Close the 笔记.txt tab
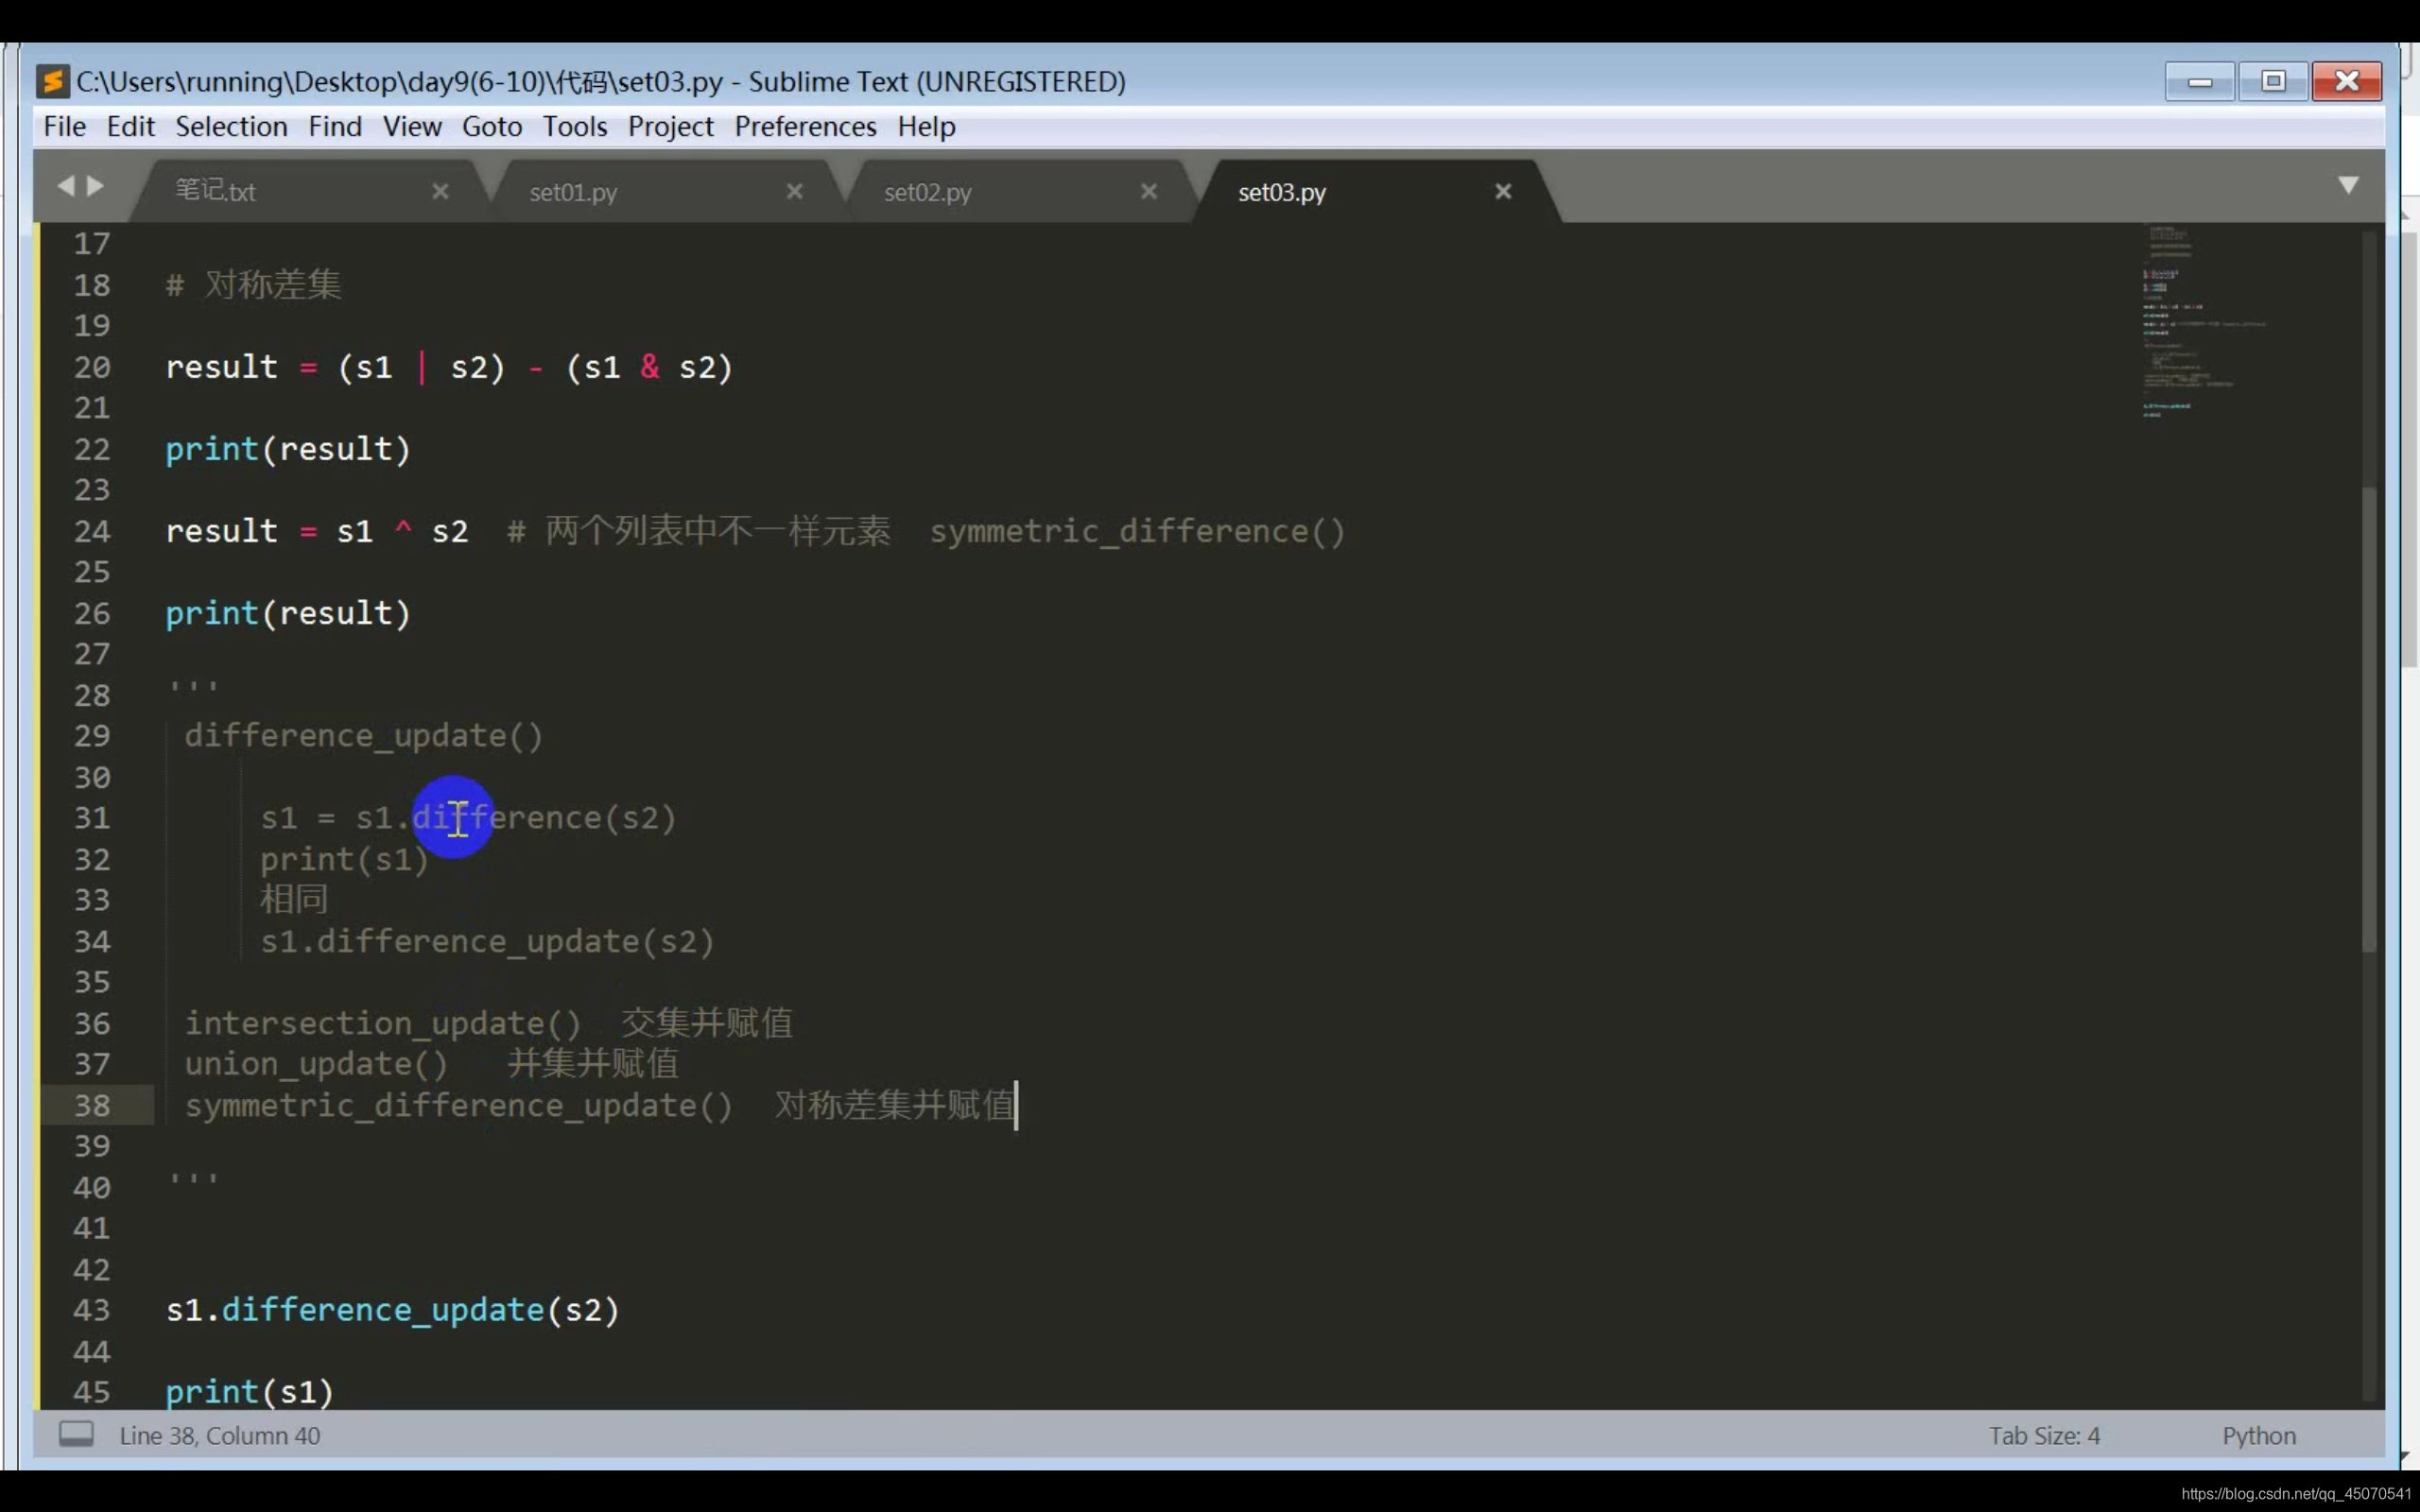2420x1512 pixels. click(x=440, y=191)
